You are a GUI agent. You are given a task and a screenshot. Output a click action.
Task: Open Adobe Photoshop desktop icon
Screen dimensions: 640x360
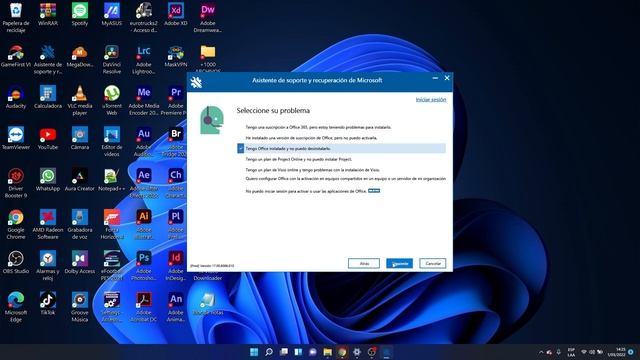coord(144,265)
